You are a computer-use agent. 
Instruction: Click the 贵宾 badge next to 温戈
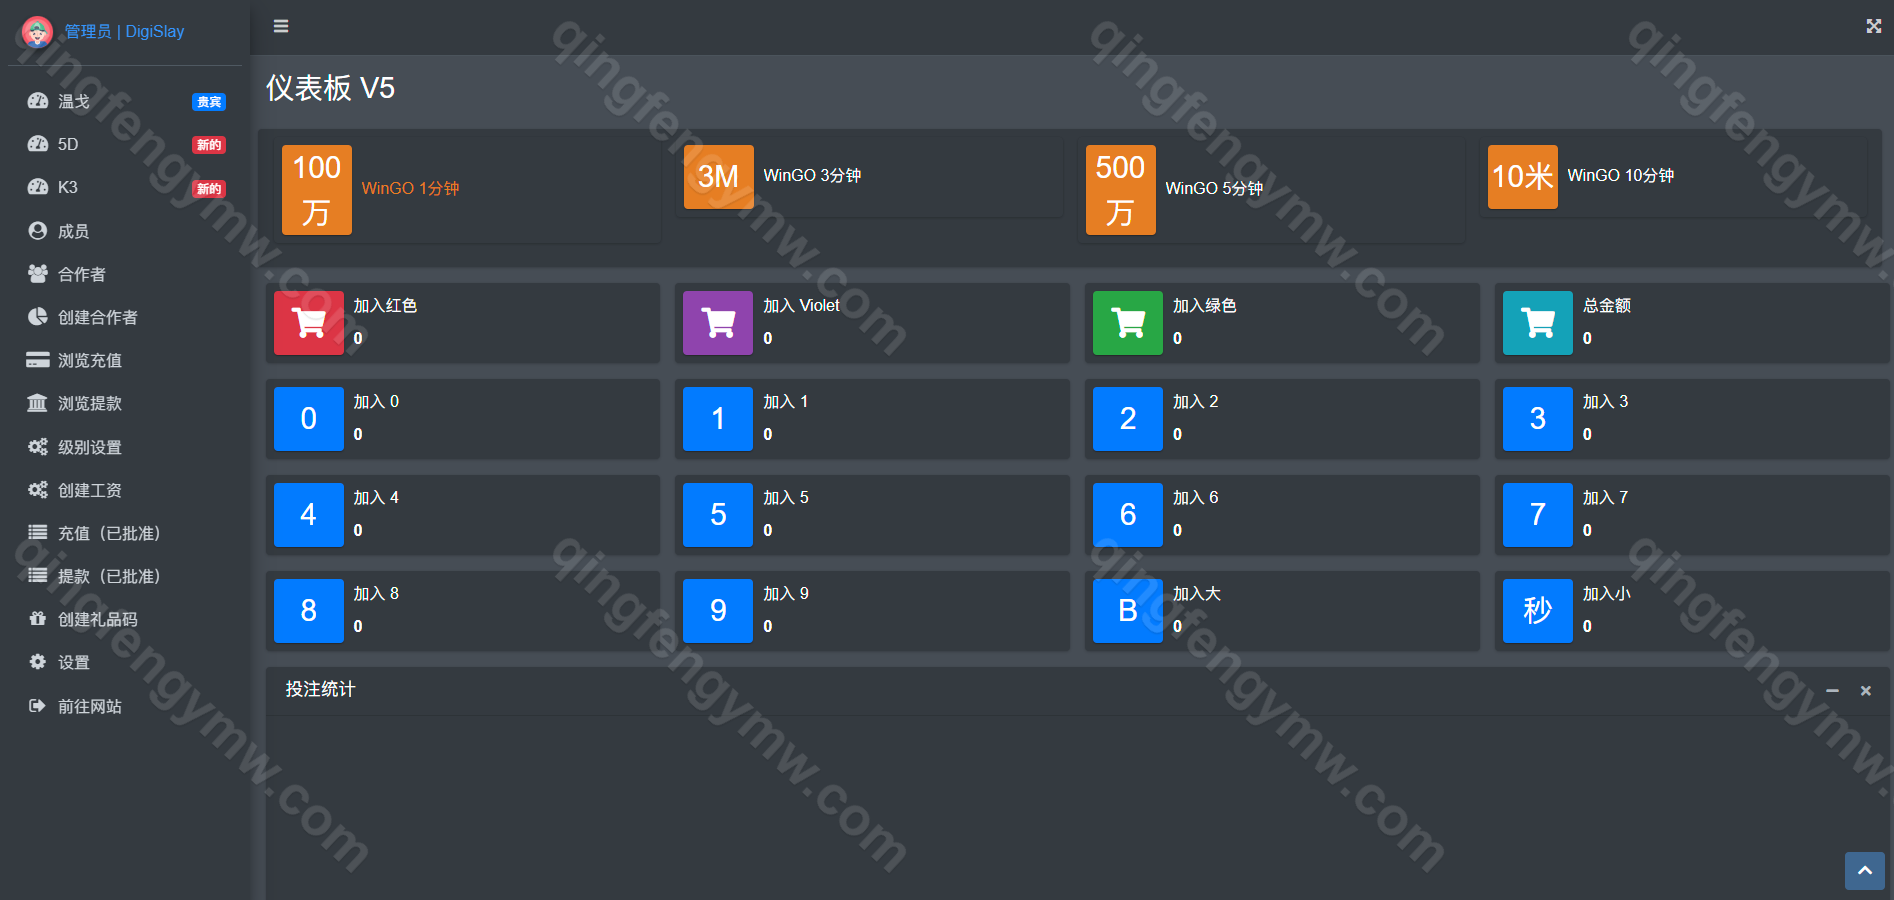tap(209, 102)
